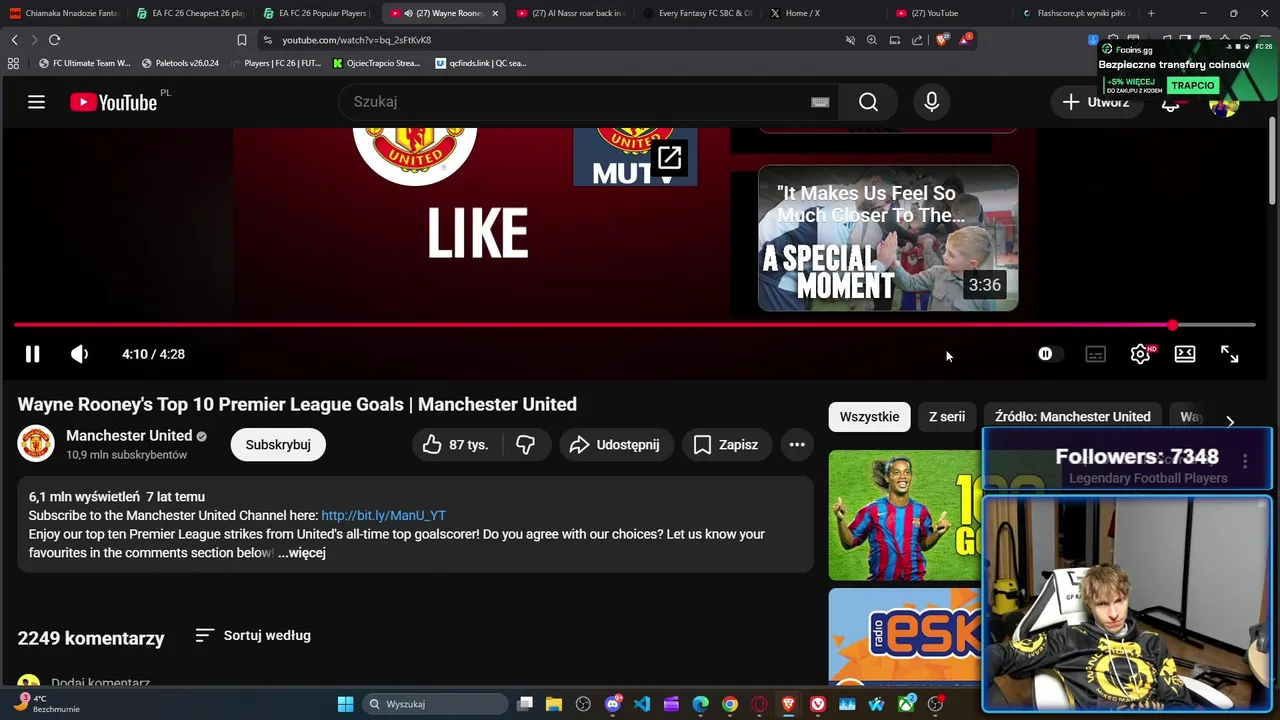
Task: Open Discord from taskbar
Action: click(613, 704)
